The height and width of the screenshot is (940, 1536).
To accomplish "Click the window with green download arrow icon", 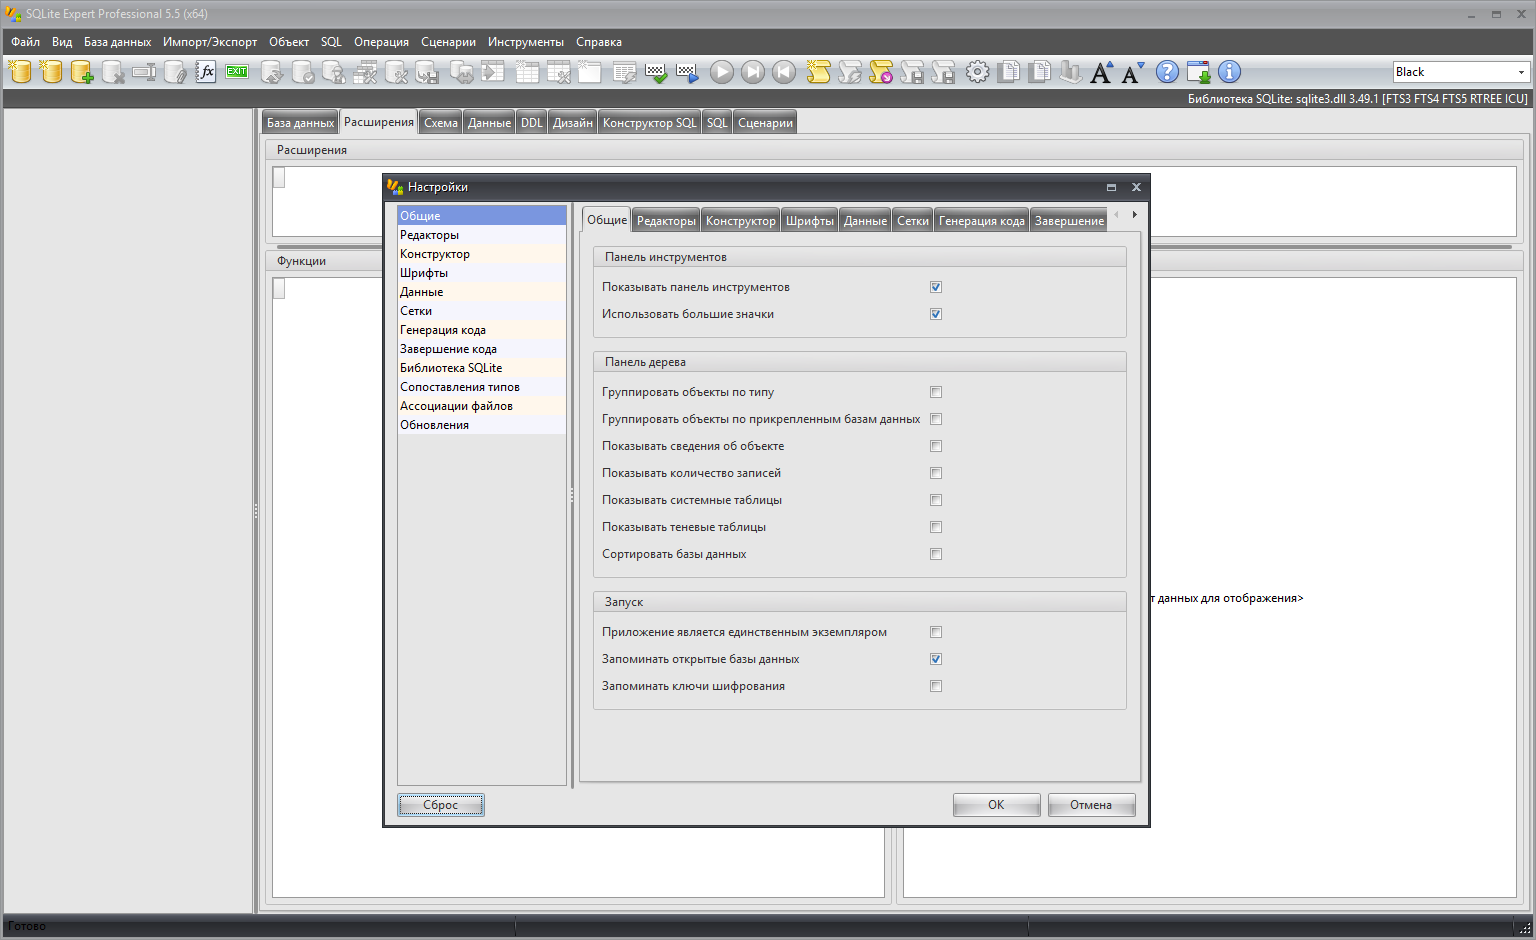I will point(1198,72).
